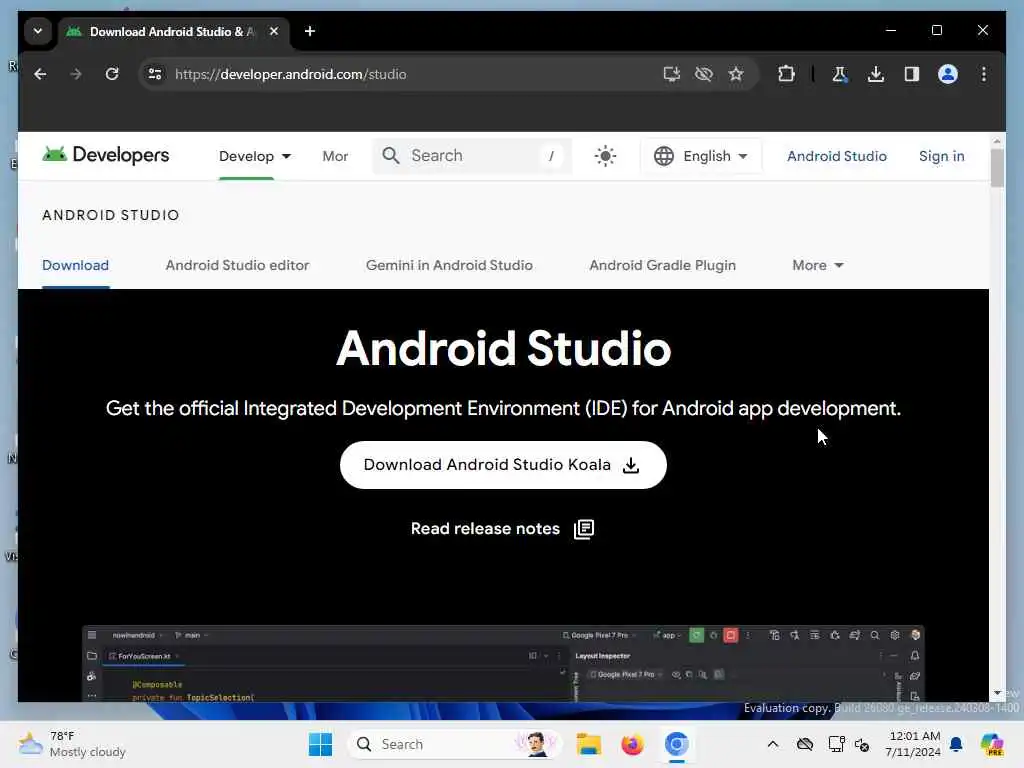Click Download Android Studio Koala button
This screenshot has height=768, width=1024.
[x=503, y=465]
